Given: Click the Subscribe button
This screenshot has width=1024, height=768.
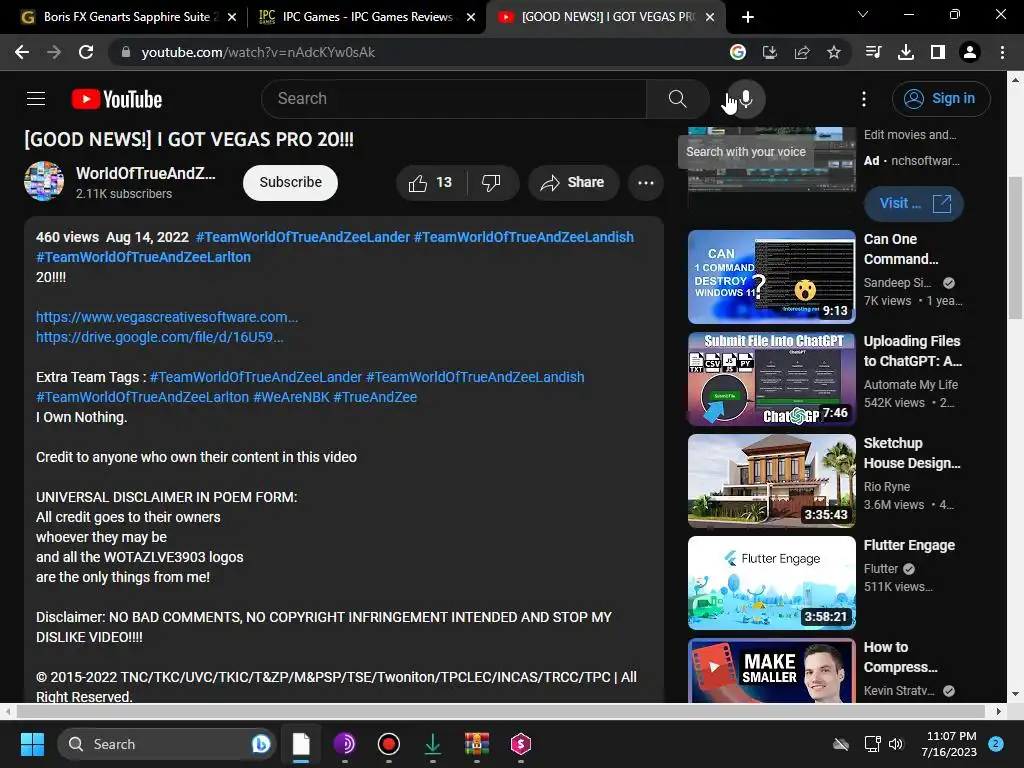Looking at the screenshot, I should [x=291, y=183].
